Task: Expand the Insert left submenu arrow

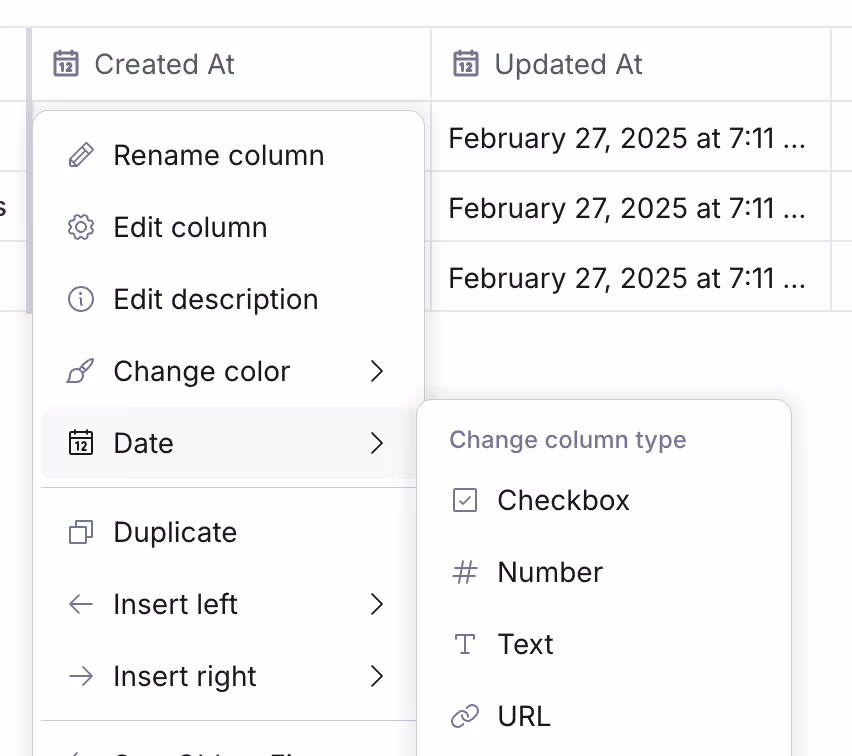Action: [377, 604]
